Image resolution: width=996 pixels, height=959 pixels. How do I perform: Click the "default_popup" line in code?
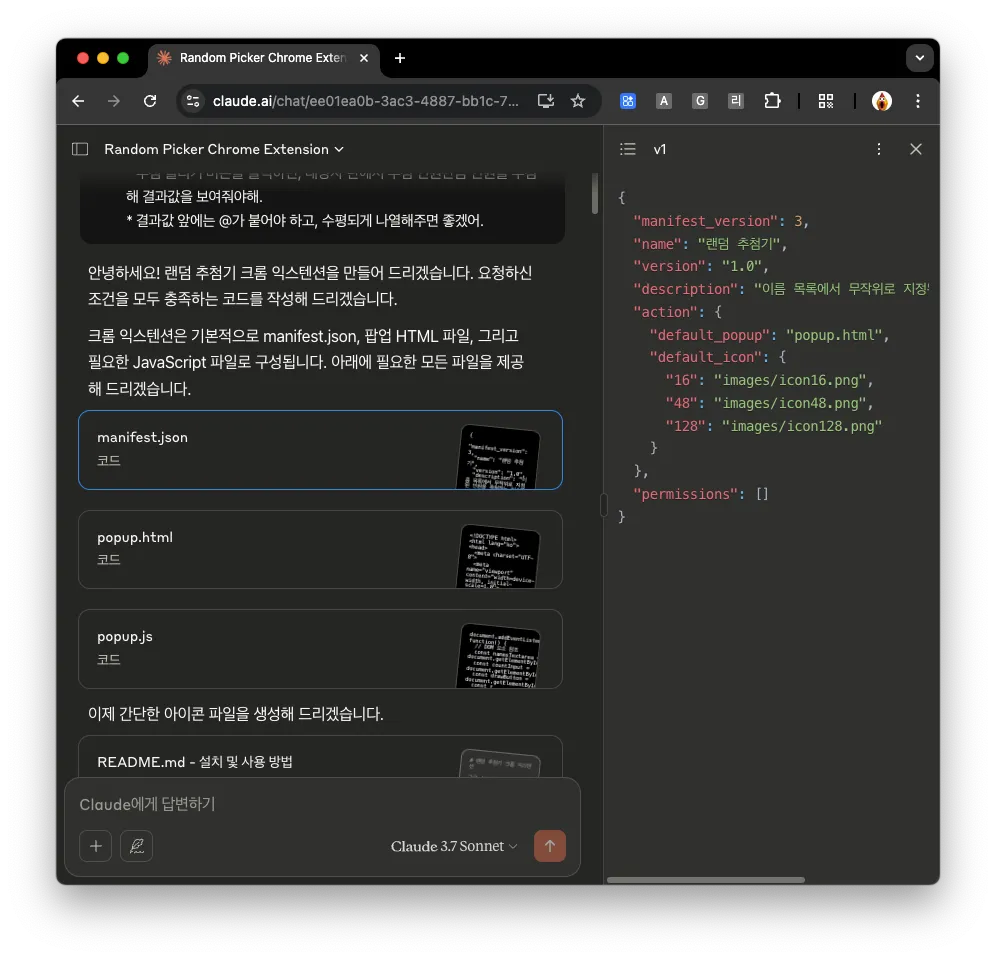[769, 335]
